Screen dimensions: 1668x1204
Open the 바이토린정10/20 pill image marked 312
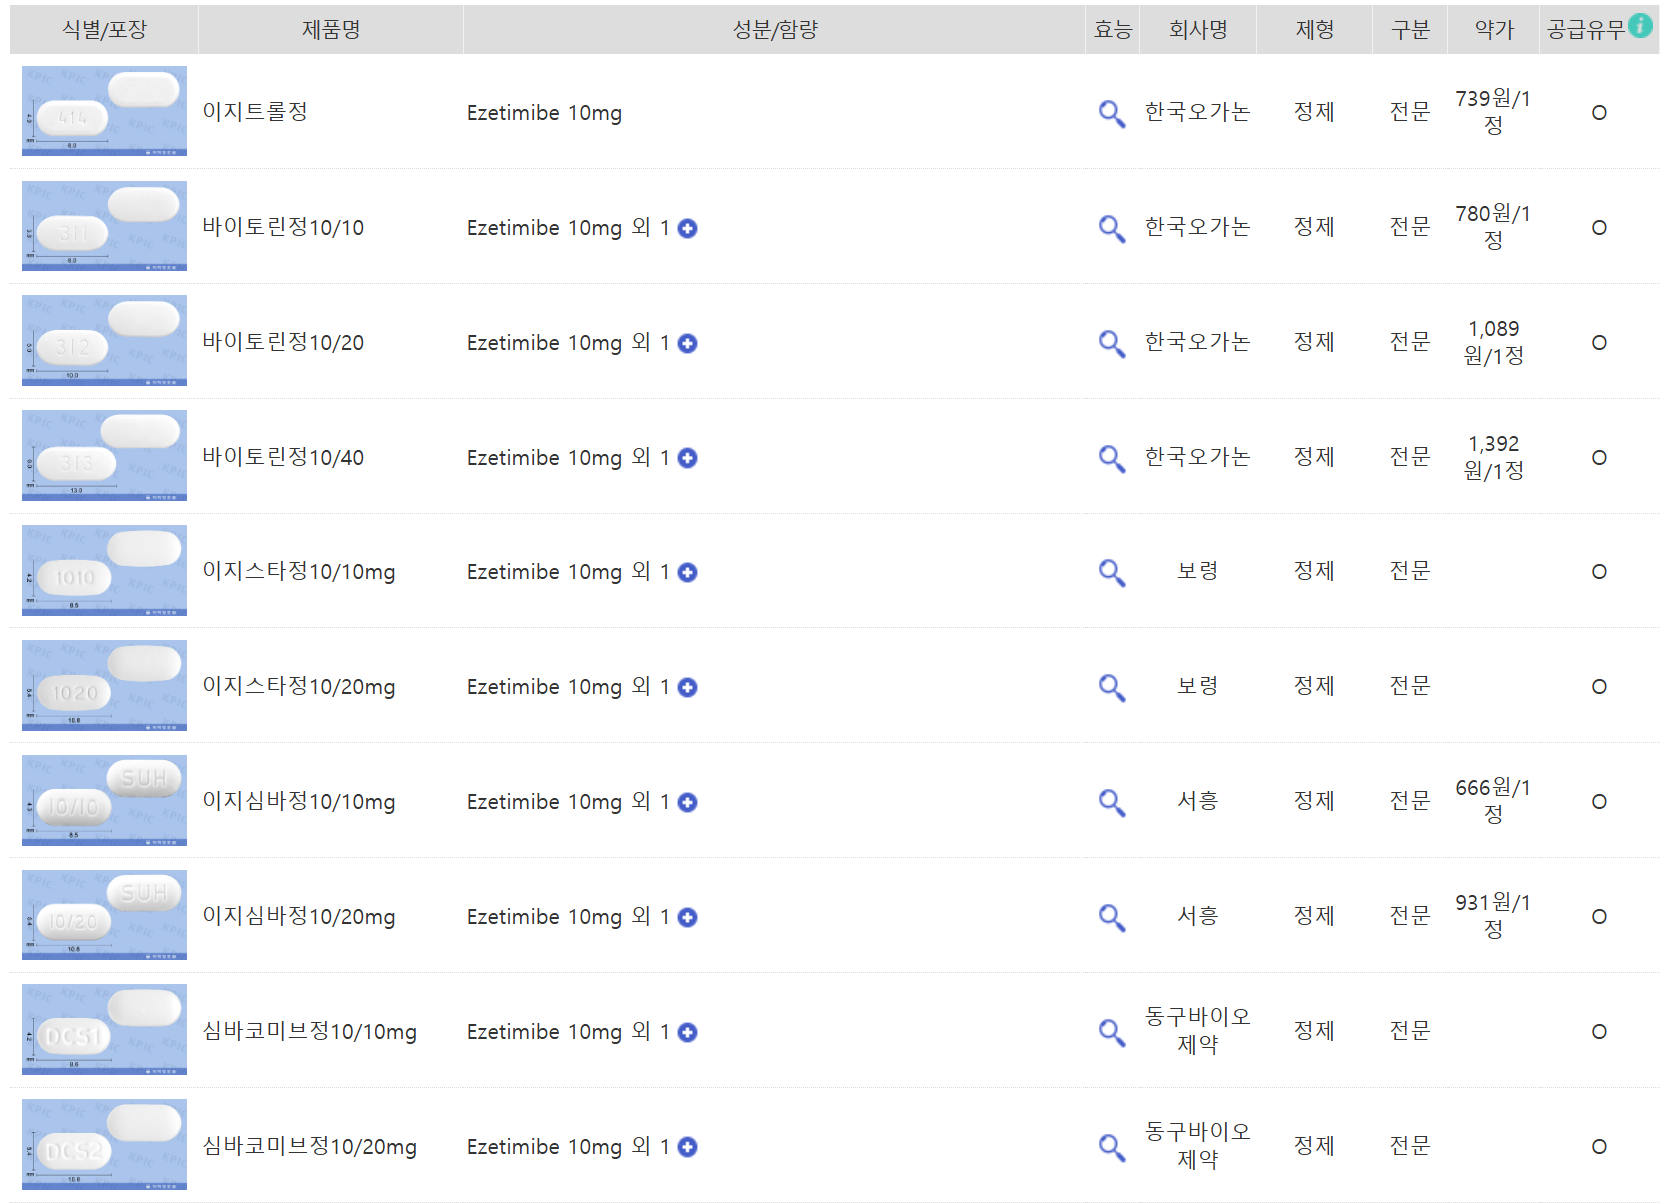pyautogui.click(x=104, y=340)
